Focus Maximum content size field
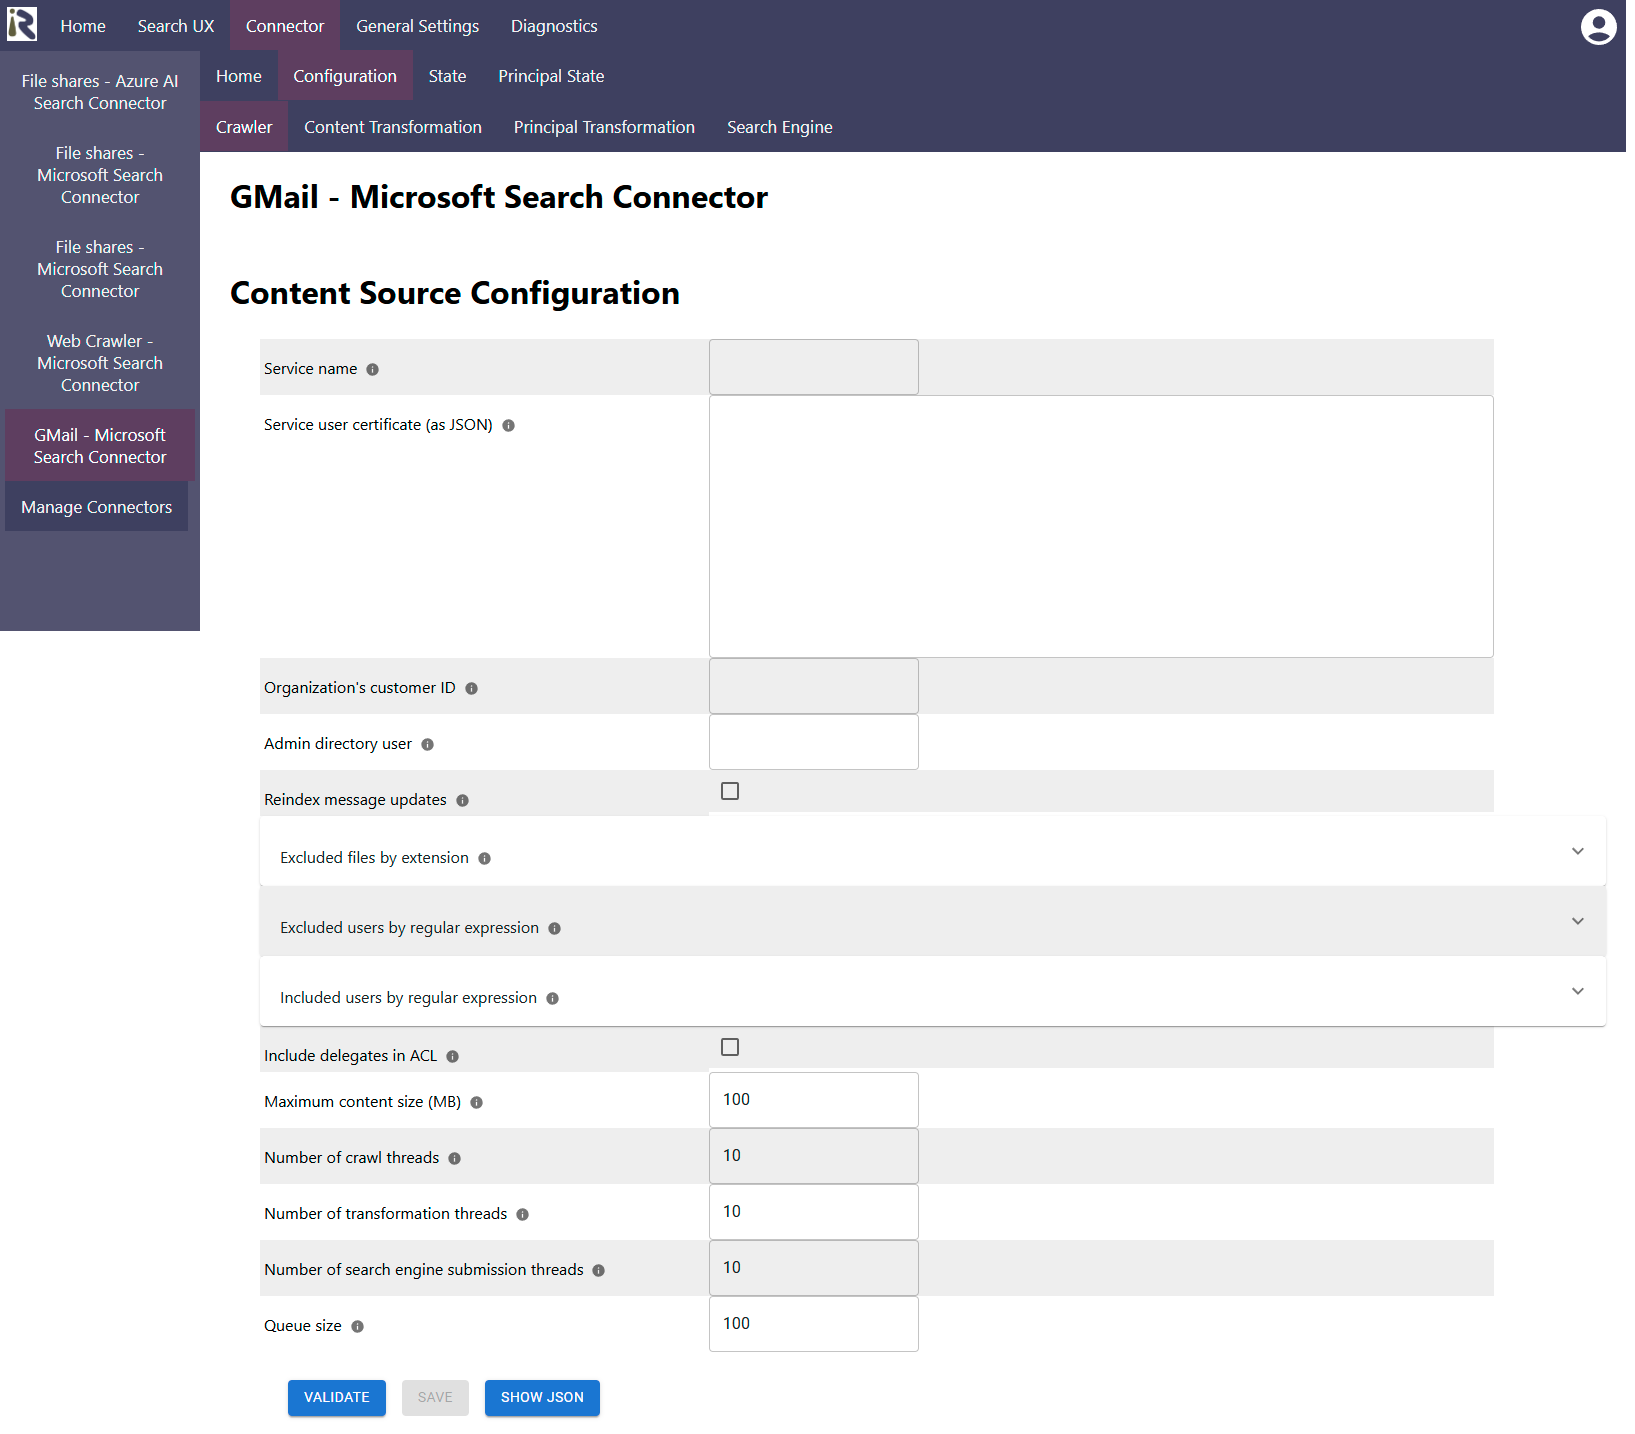This screenshot has height=1434, width=1635. (x=814, y=1100)
